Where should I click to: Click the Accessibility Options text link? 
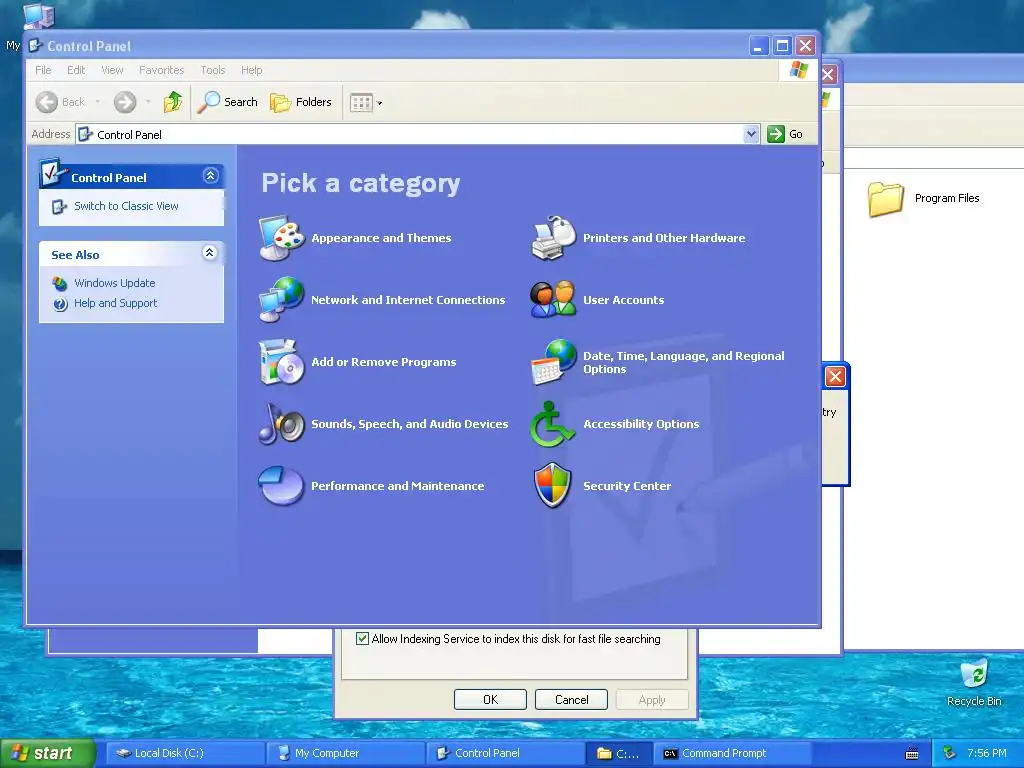tap(641, 424)
